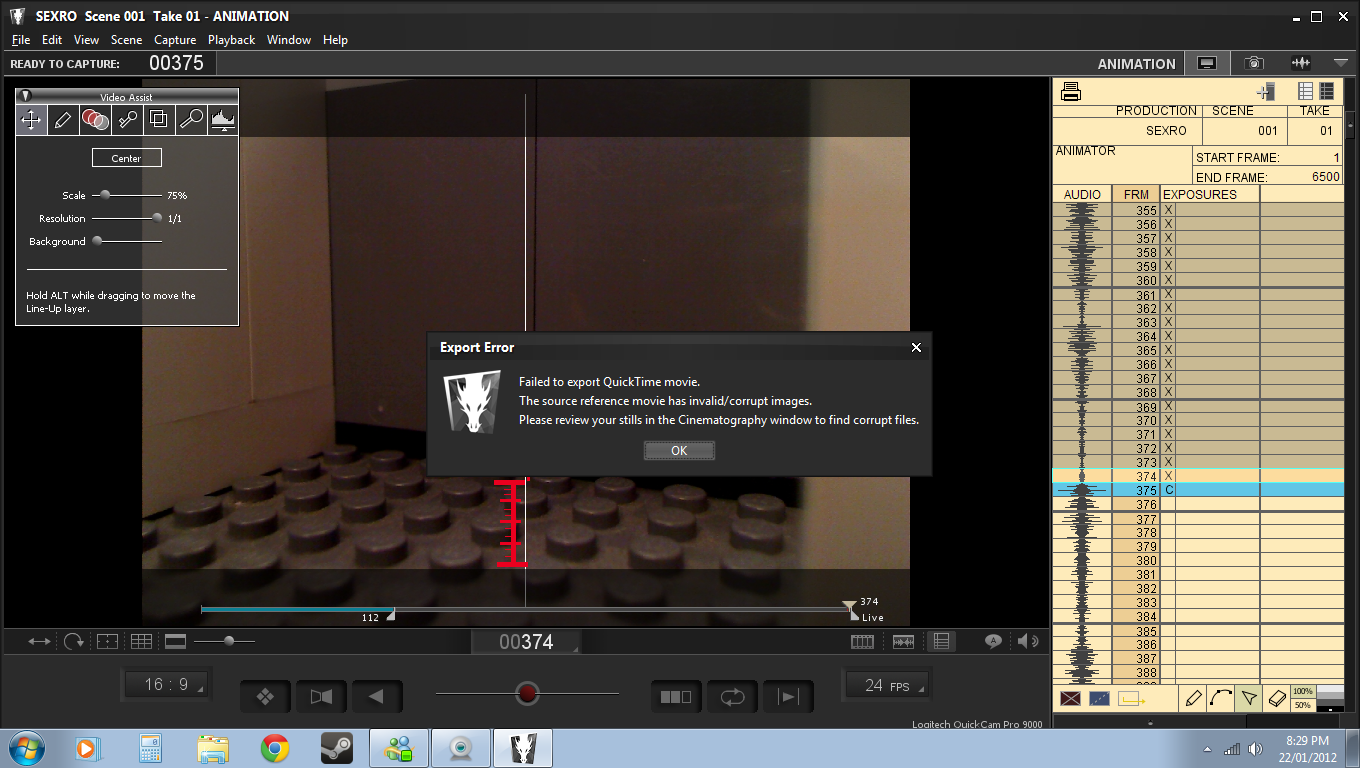Select the X-Sheet arrow pointer tool
Image resolution: width=1360 pixels, height=768 pixels.
coord(1248,698)
